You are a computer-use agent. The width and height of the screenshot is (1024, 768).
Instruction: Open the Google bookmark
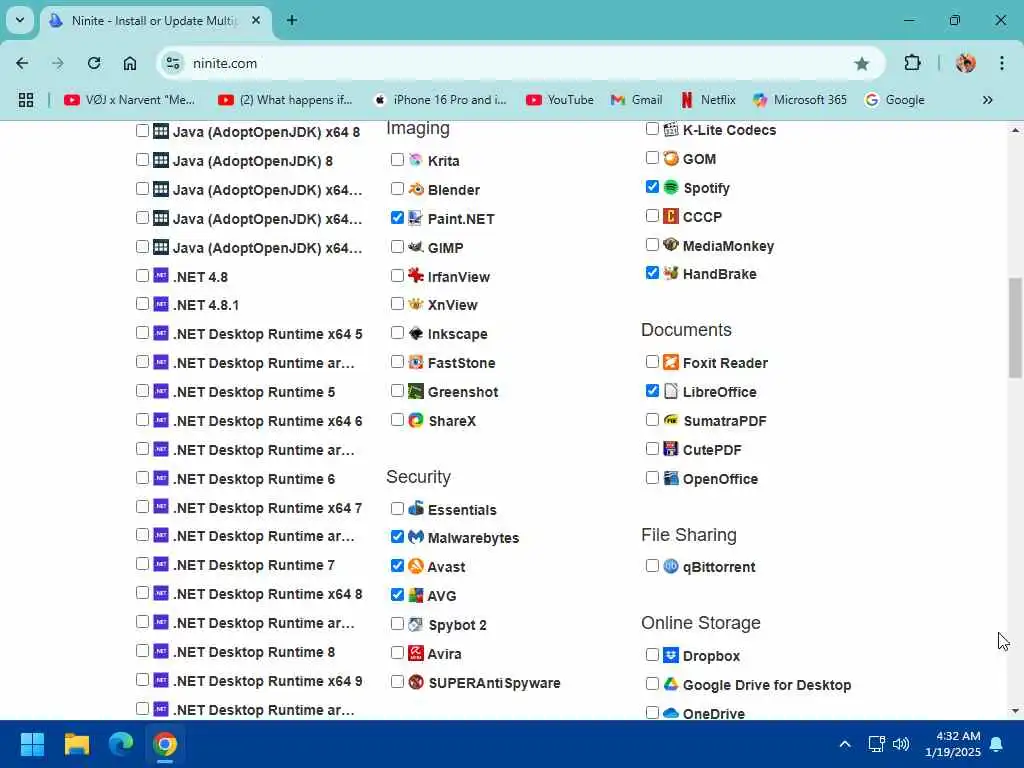click(895, 100)
